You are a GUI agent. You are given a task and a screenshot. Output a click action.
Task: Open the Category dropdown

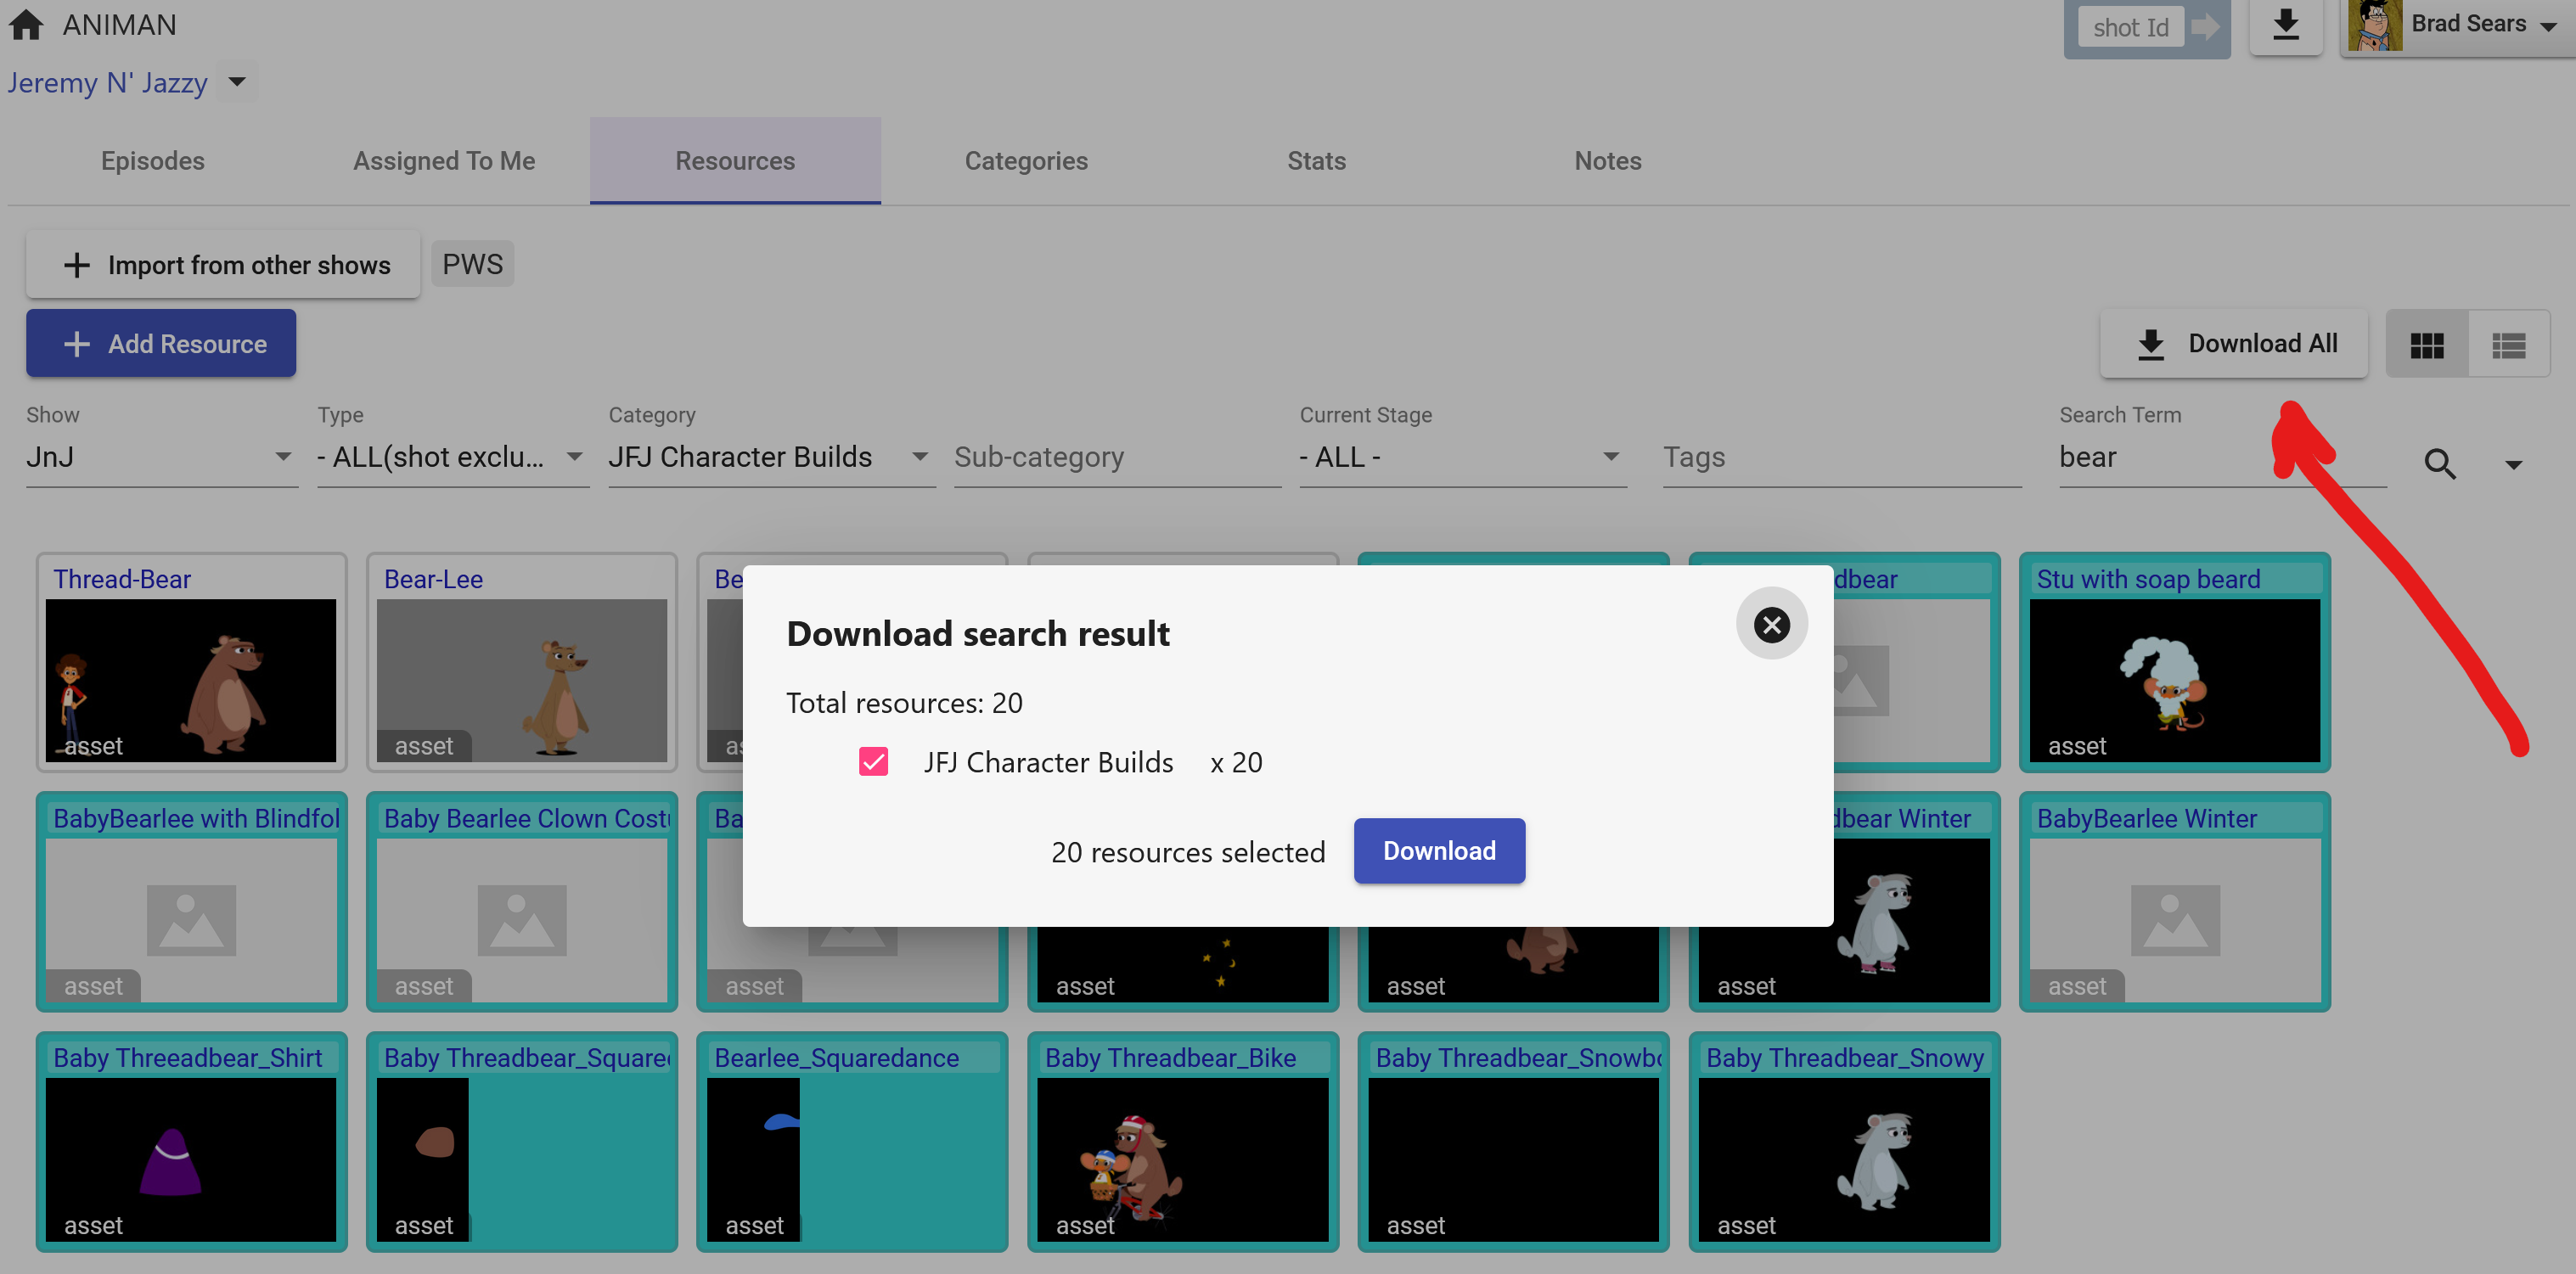point(770,457)
